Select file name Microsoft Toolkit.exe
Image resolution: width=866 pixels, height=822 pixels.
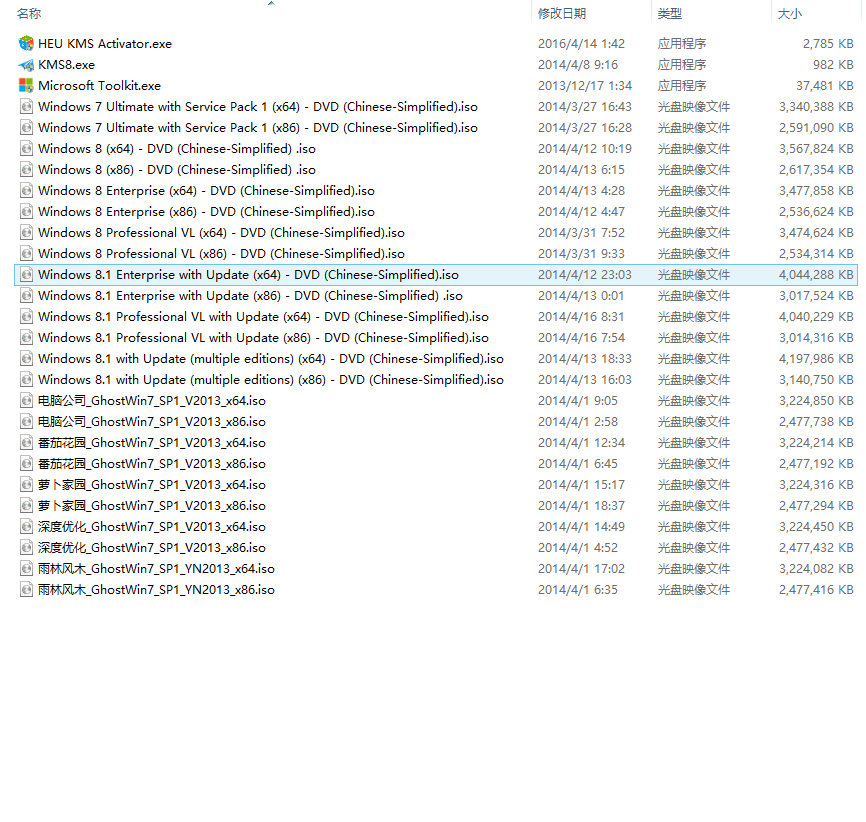(x=99, y=86)
